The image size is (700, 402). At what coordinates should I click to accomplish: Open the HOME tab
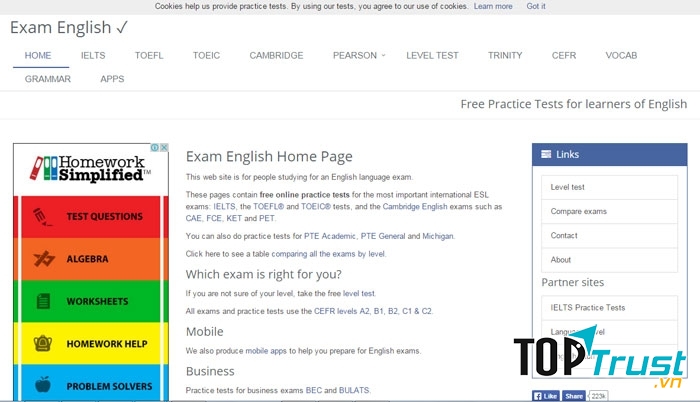pyautogui.click(x=38, y=55)
